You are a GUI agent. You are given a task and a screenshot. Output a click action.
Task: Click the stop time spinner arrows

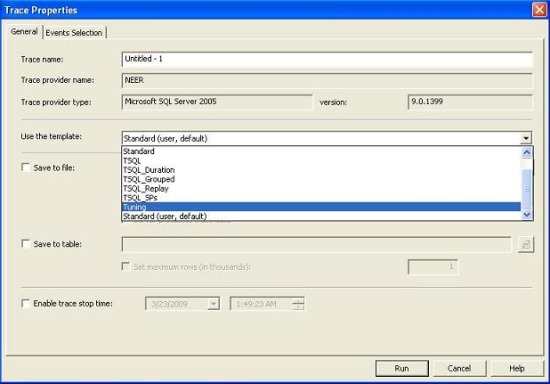[298, 304]
